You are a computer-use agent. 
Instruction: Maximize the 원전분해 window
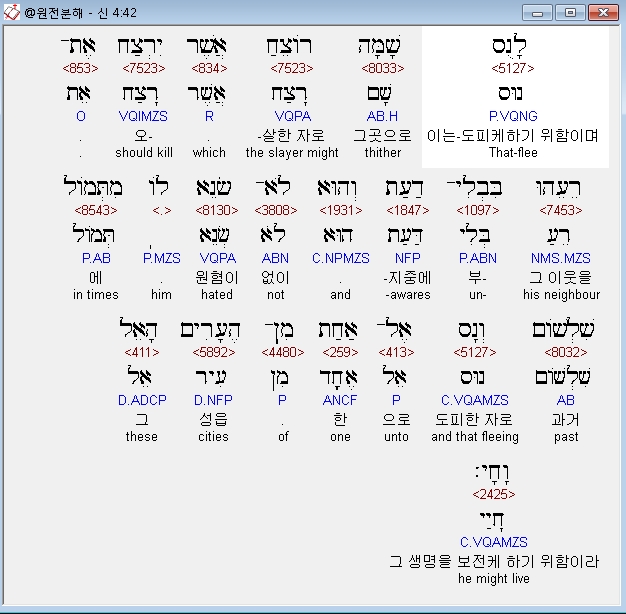[570, 12]
